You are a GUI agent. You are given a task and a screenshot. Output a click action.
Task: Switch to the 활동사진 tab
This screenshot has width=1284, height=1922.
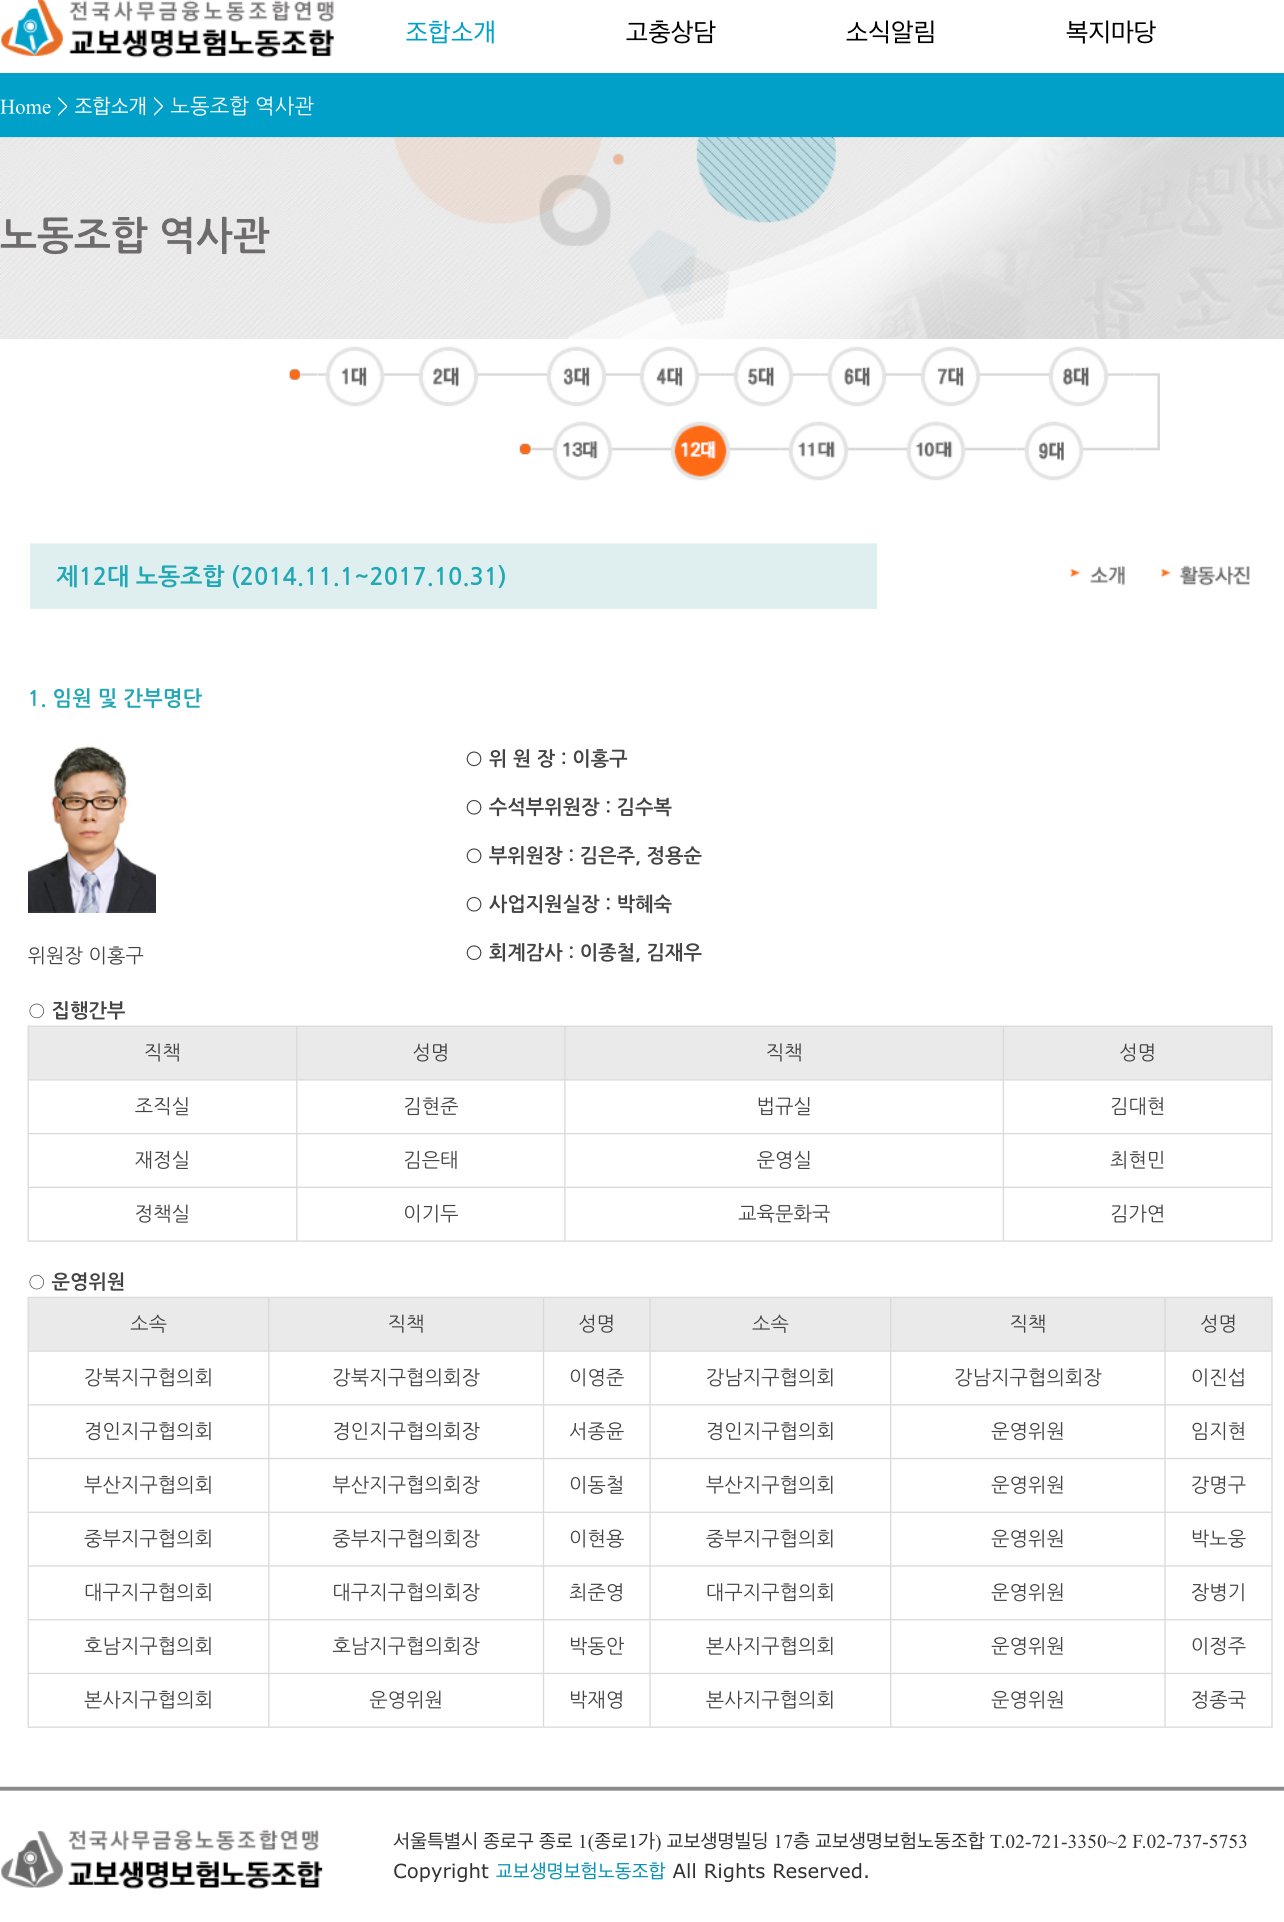(x=1206, y=575)
